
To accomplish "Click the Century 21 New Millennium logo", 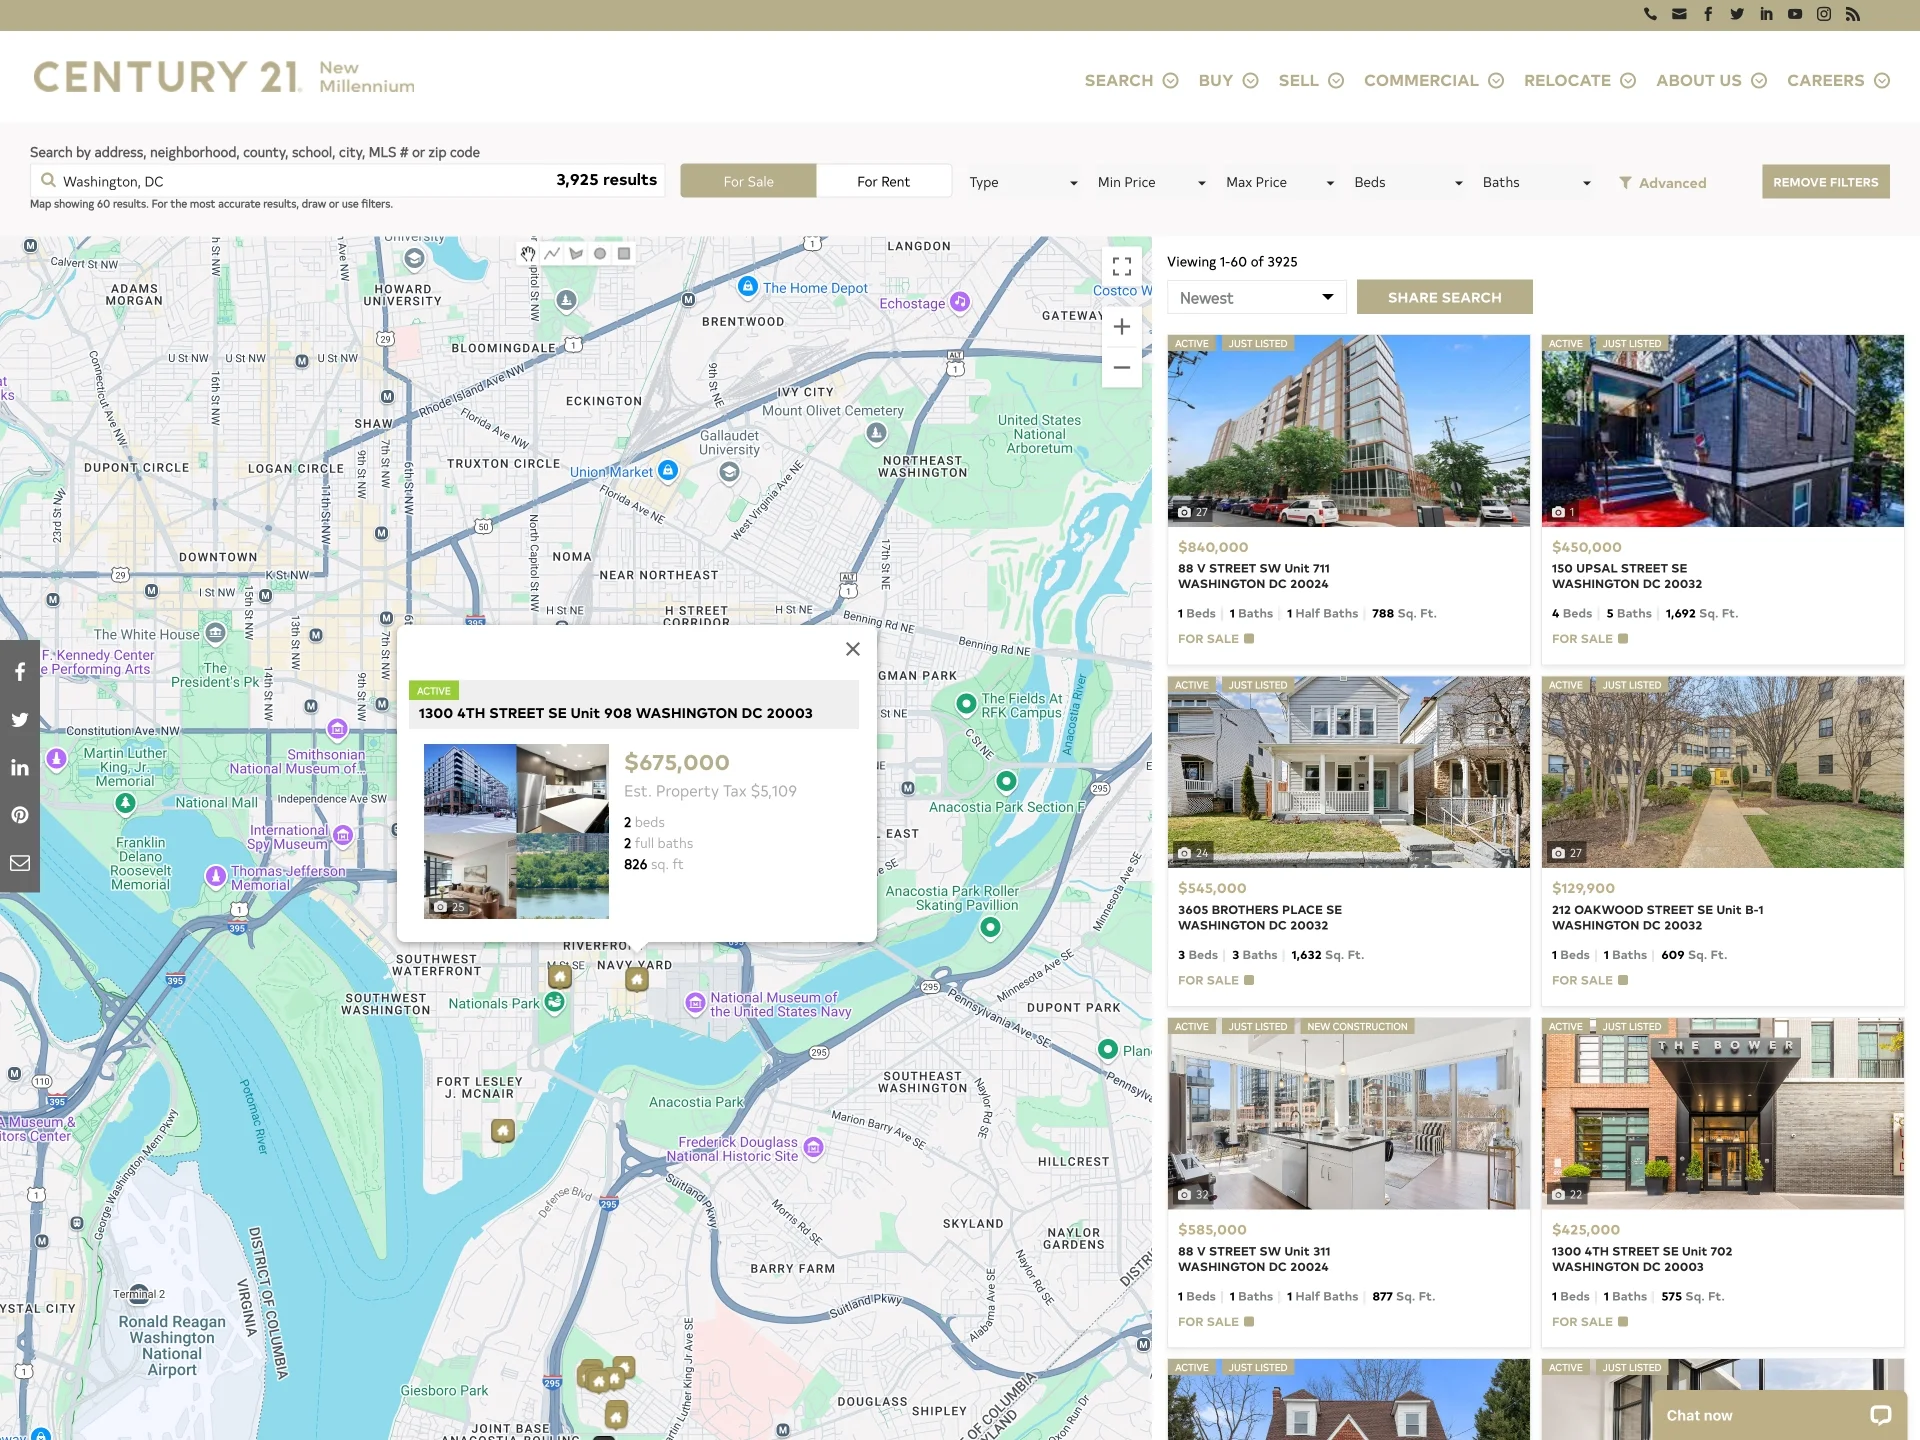I will click(224, 77).
